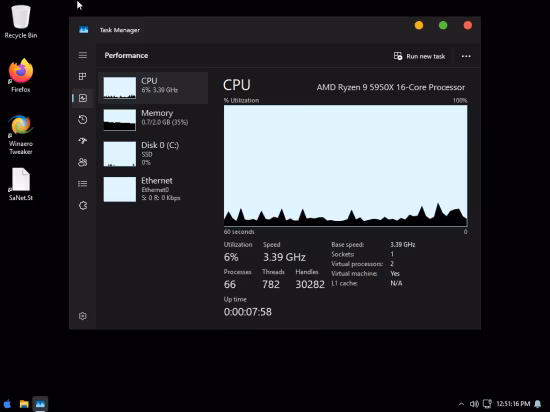
Task: Open the clock showing 12:51:16 PM
Action: pyautogui.click(x=513, y=404)
